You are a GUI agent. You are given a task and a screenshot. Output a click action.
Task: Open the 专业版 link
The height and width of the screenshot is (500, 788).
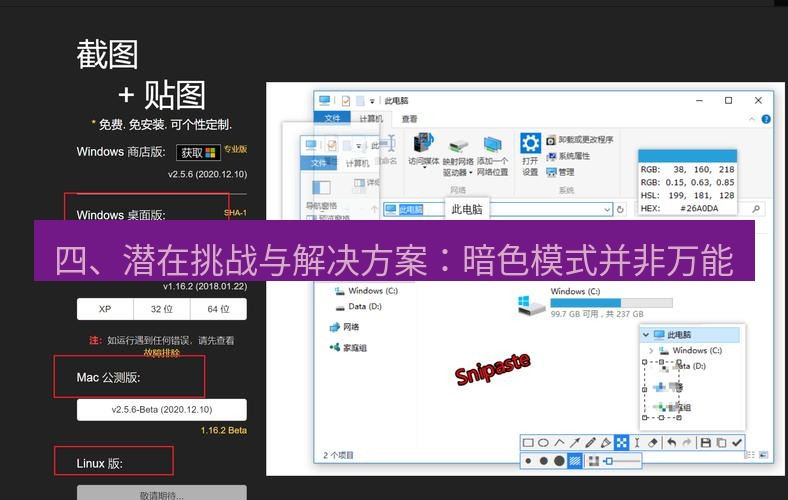click(235, 149)
